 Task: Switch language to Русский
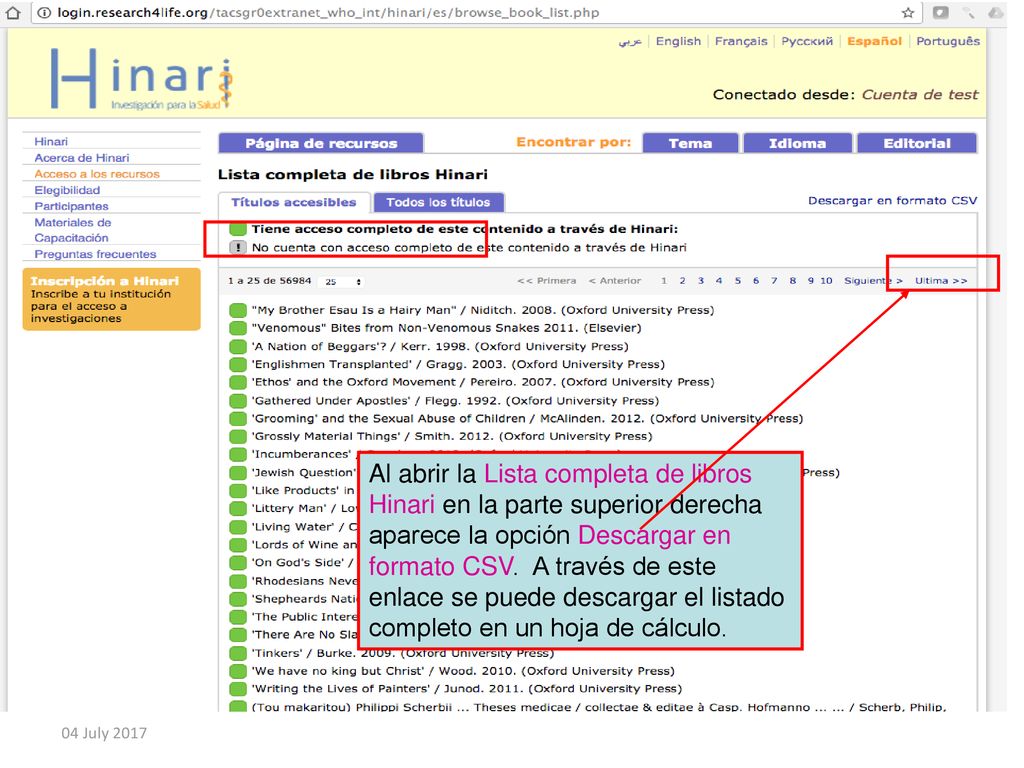pos(807,41)
